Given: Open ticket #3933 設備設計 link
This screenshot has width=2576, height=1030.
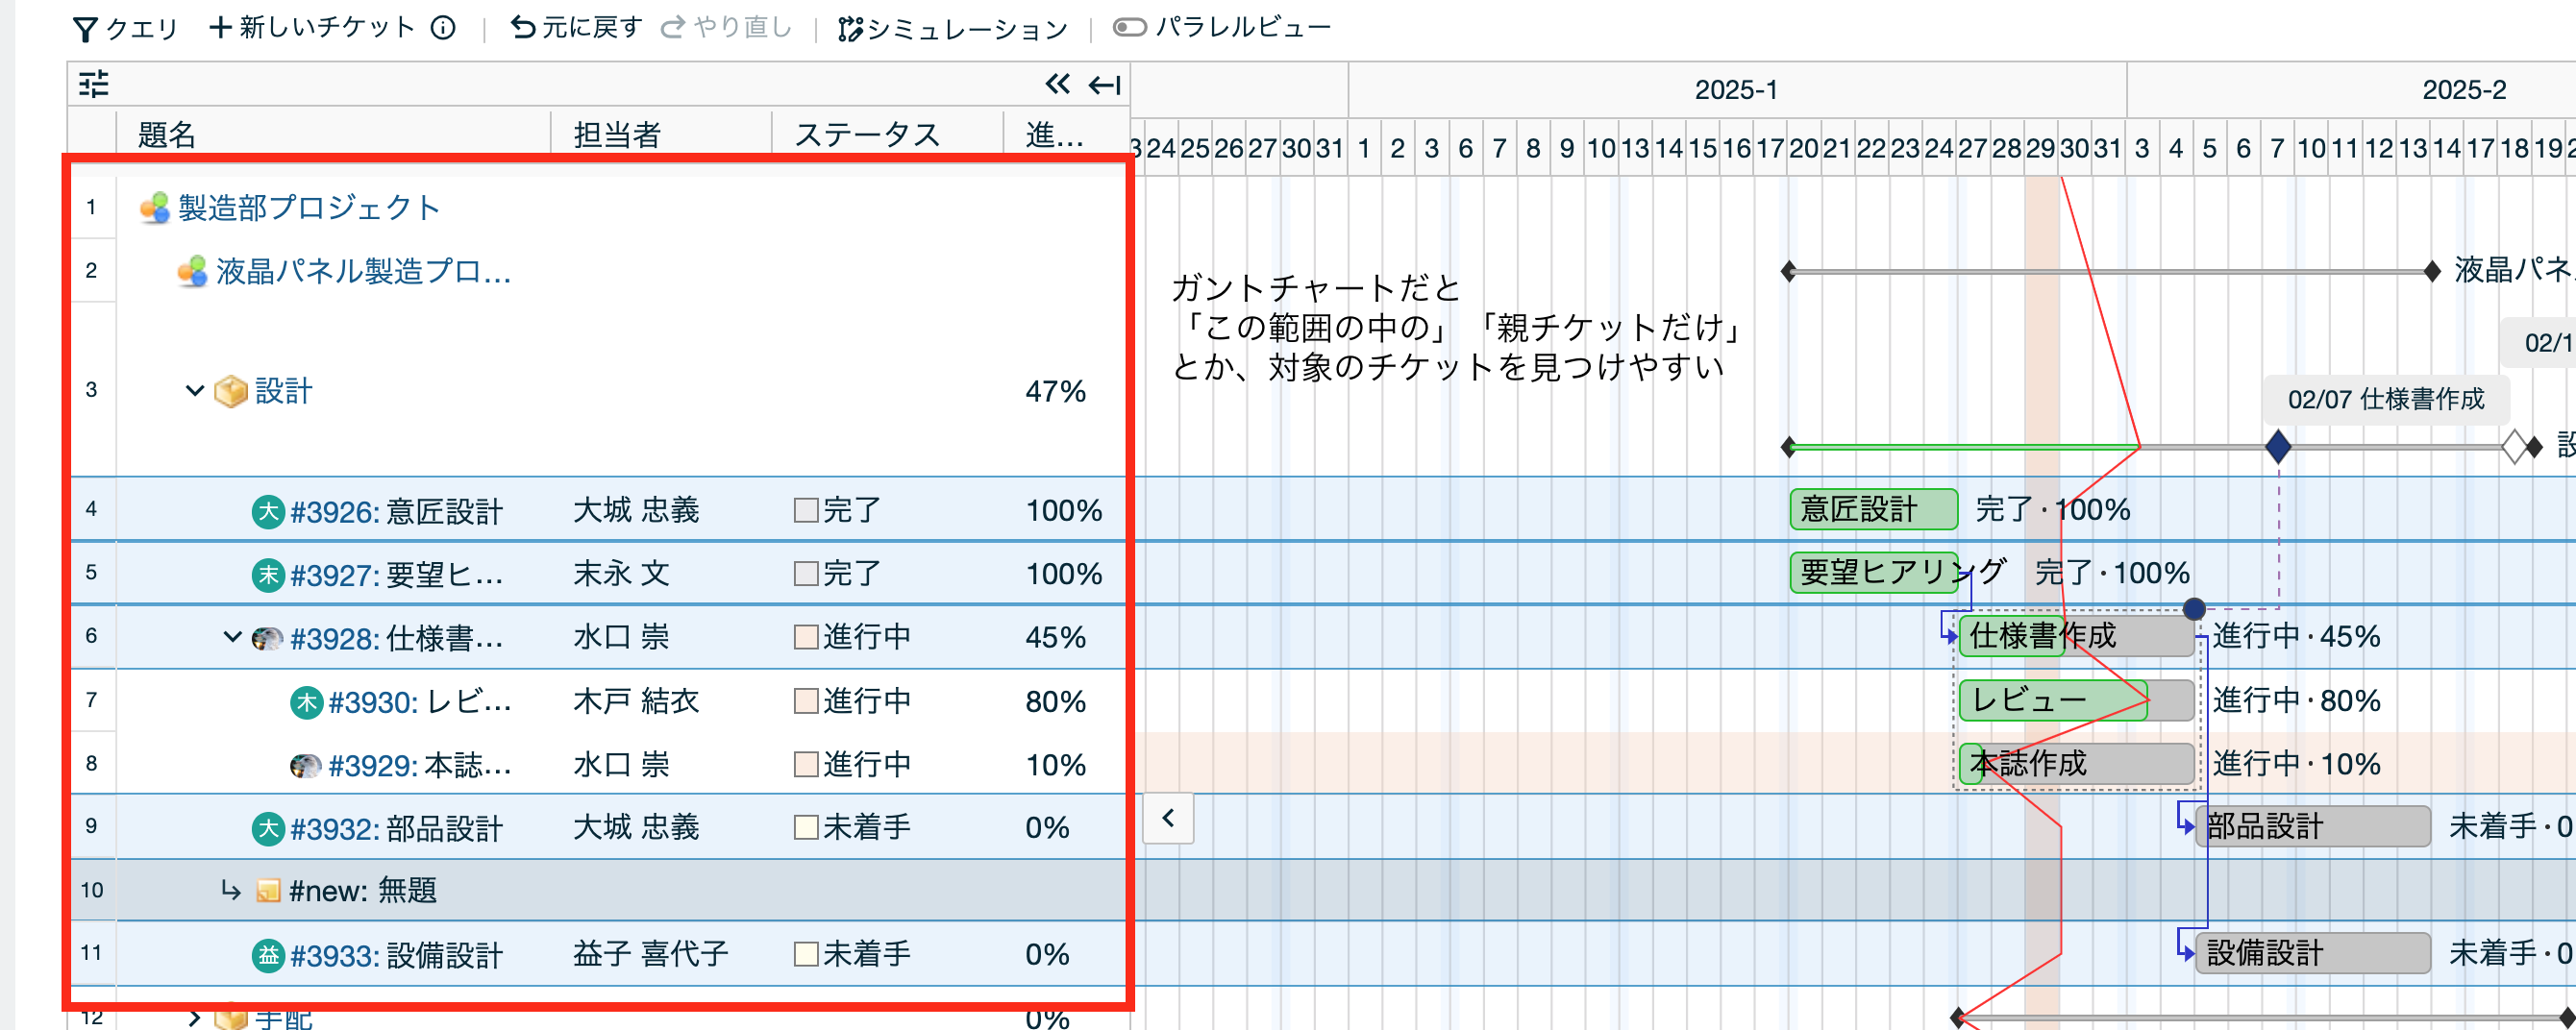Looking at the screenshot, I should coord(396,955).
